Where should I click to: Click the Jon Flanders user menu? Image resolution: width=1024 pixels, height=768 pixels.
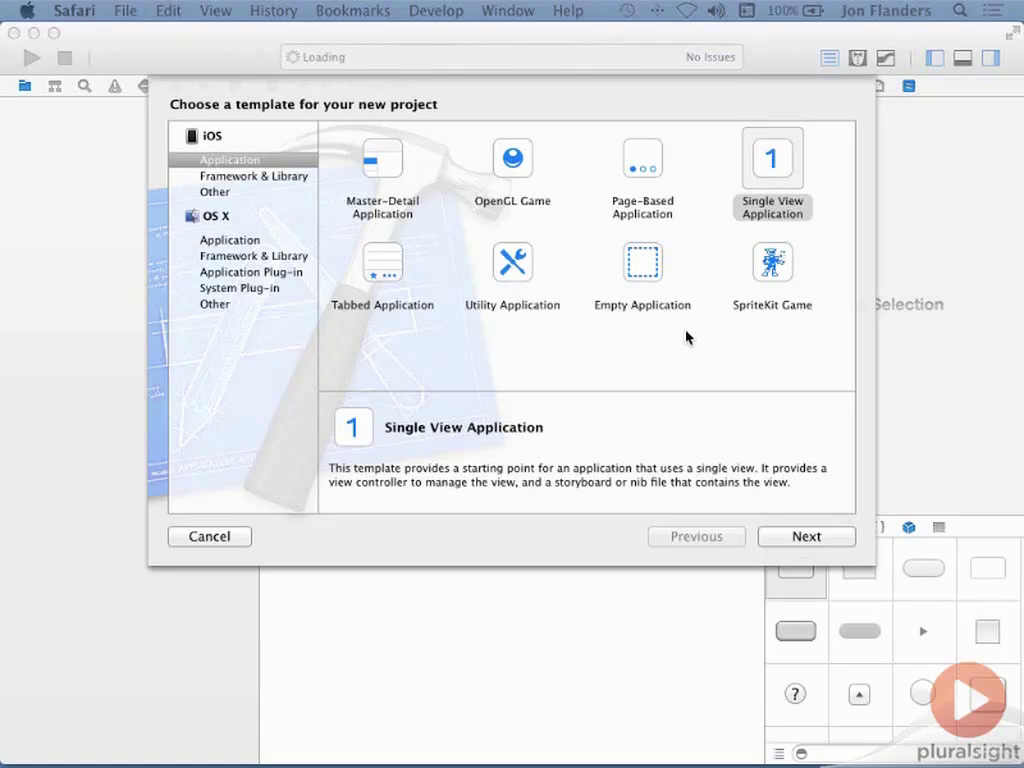886,10
